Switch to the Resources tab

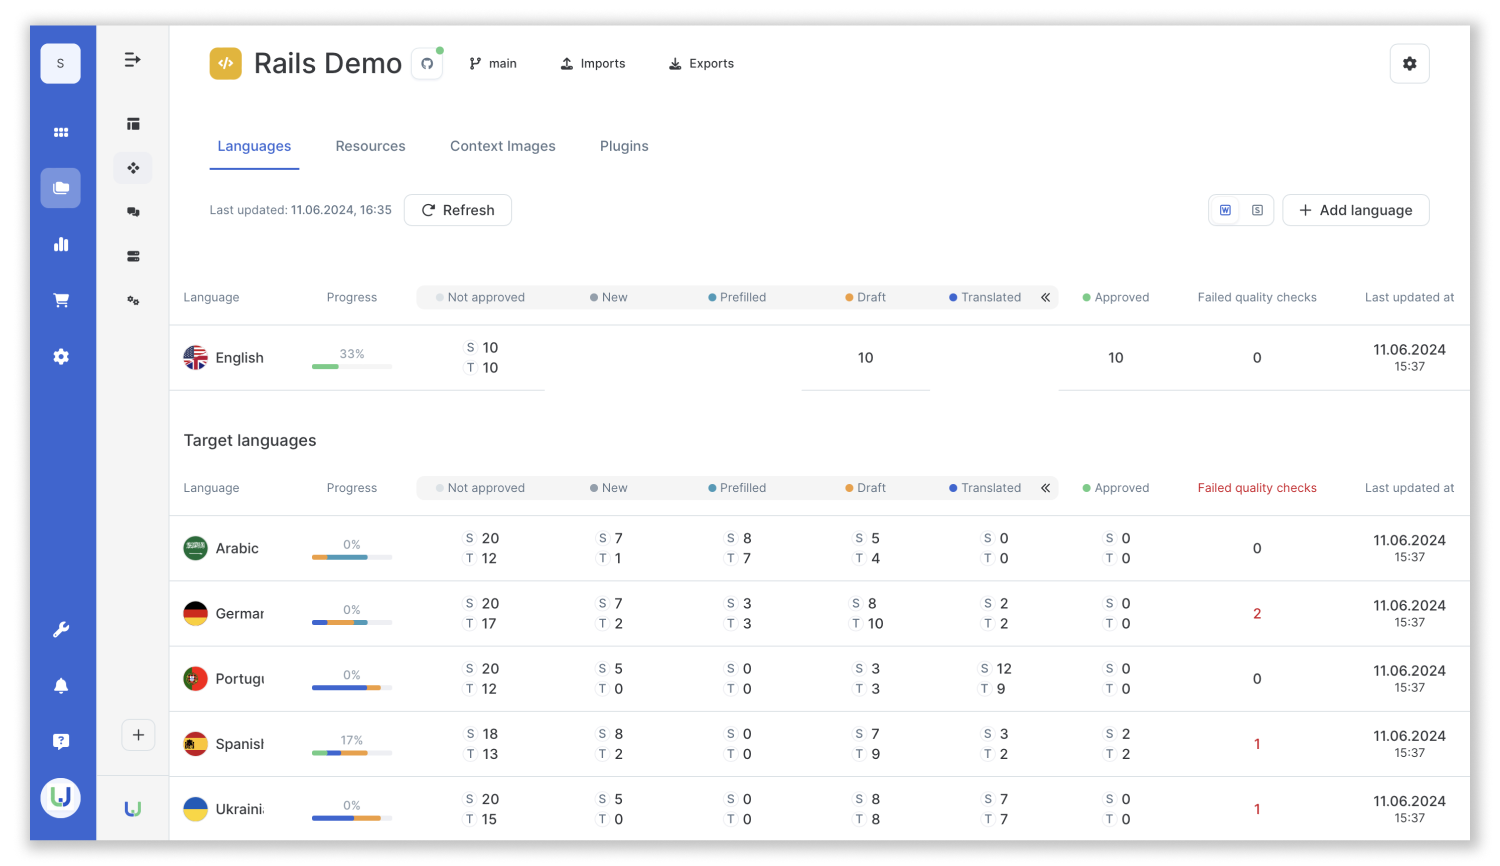[371, 146]
